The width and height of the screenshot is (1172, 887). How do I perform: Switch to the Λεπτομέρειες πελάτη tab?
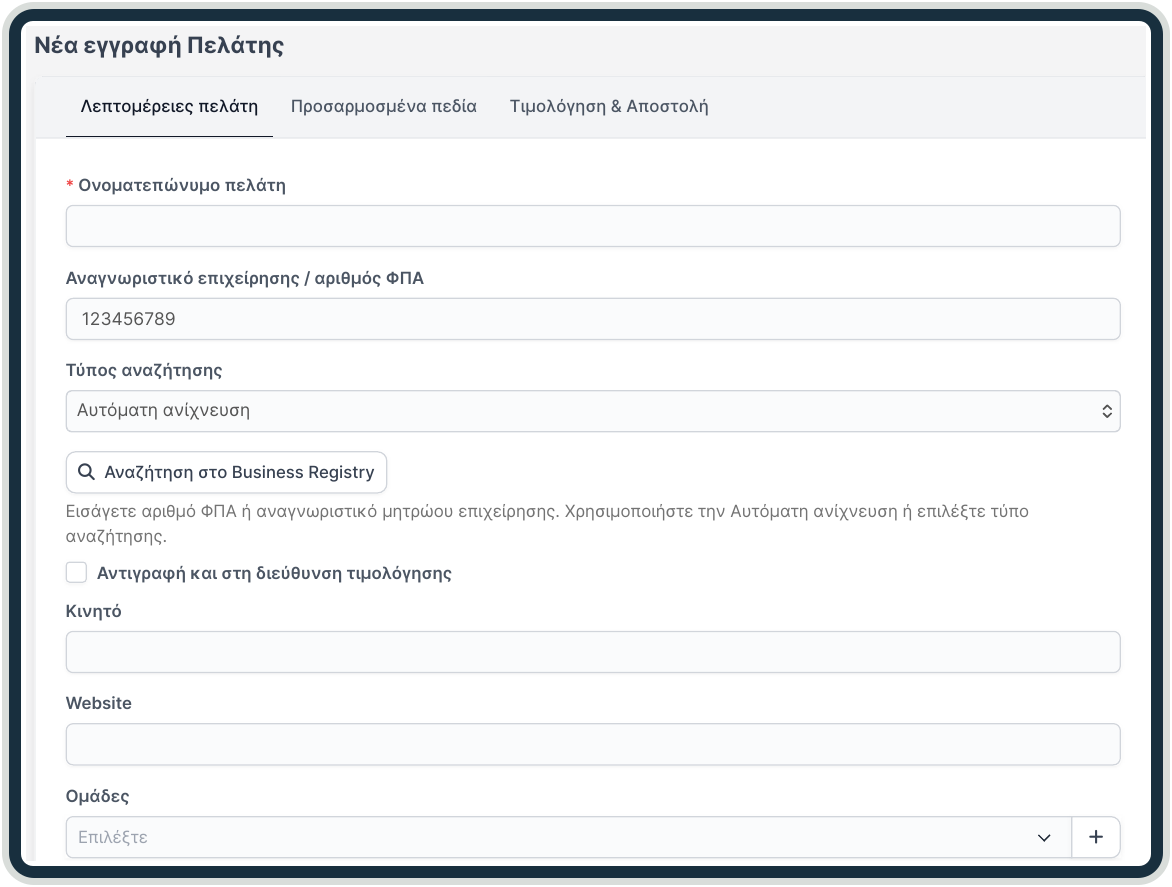169,106
